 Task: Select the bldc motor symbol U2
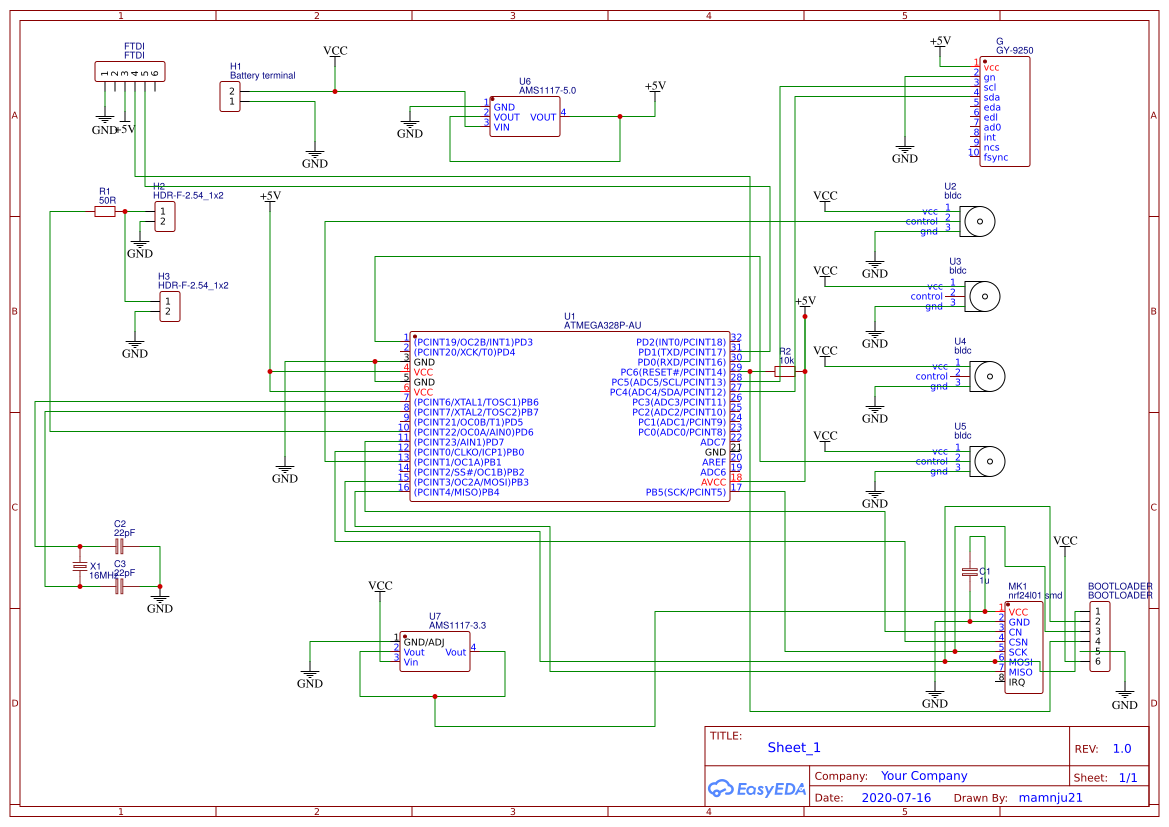978,222
